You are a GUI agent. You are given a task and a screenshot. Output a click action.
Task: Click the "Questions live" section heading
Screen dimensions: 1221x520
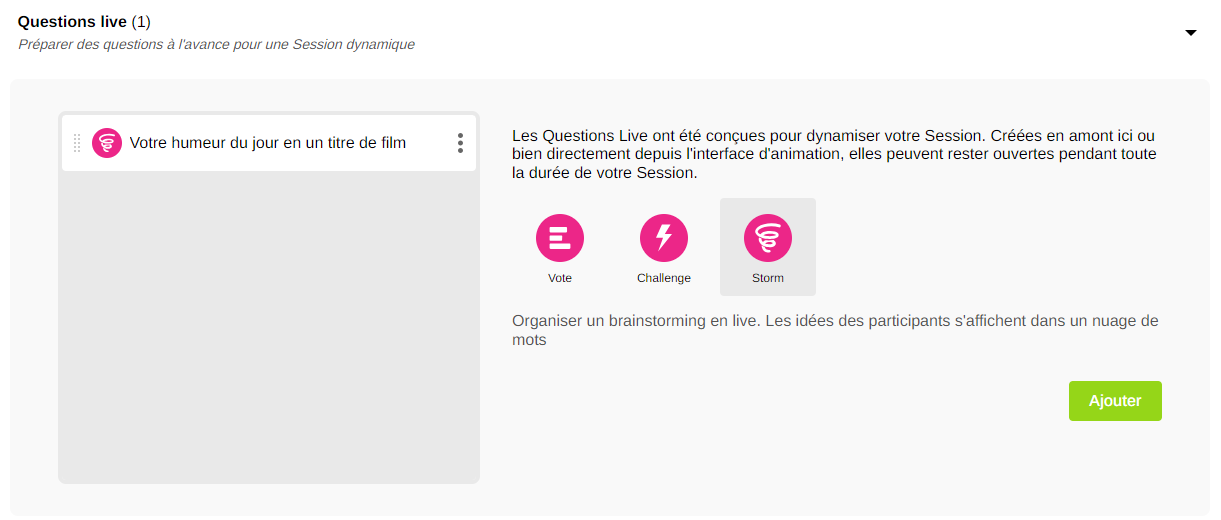coord(72,21)
